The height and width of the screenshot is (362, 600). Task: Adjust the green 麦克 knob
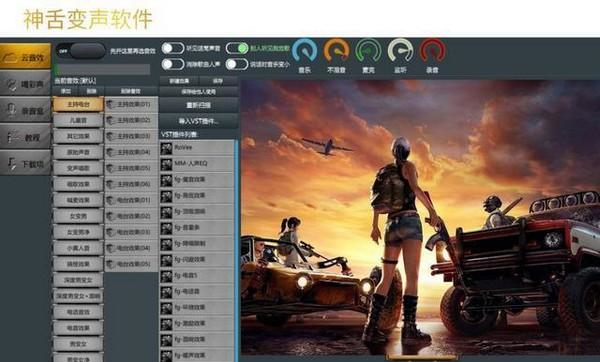pyautogui.click(x=368, y=51)
